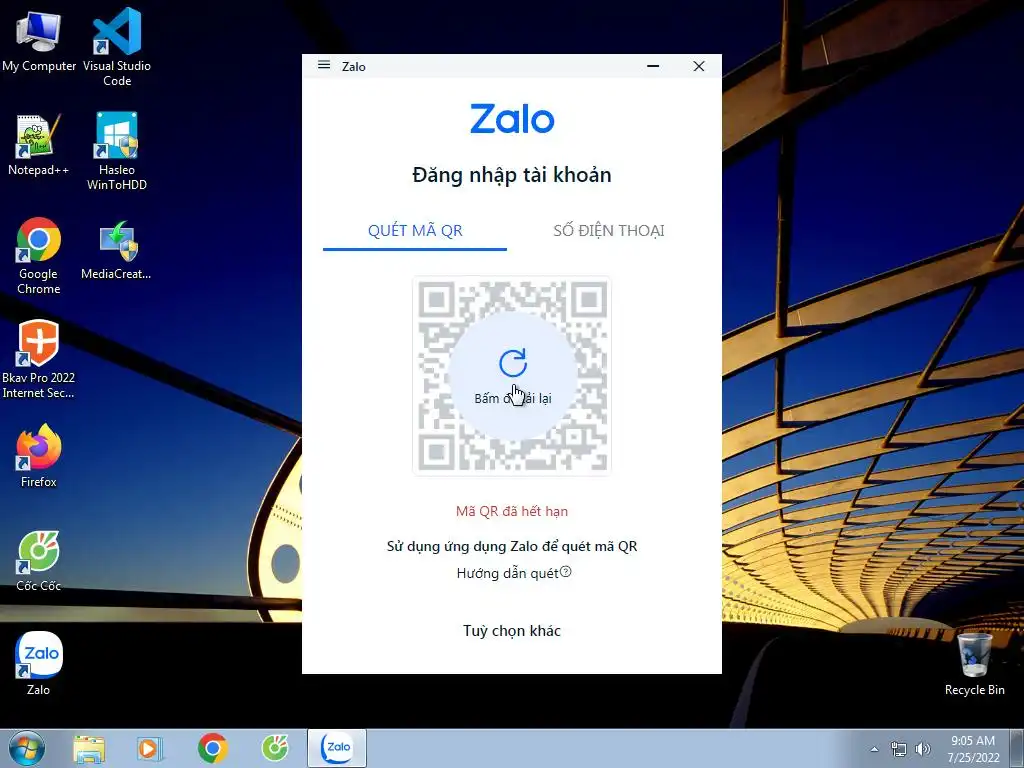Show hidden system tray icons
1024x768 pixels.
point(874,749)
